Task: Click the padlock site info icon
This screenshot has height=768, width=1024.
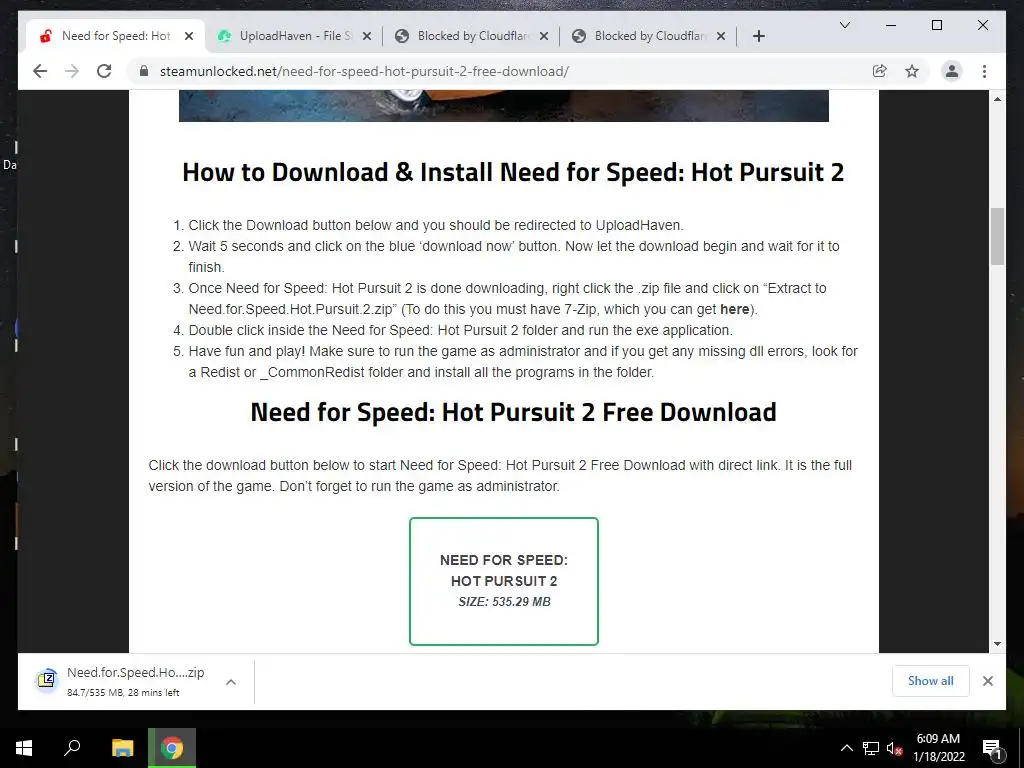Action: tap(144, 71)
